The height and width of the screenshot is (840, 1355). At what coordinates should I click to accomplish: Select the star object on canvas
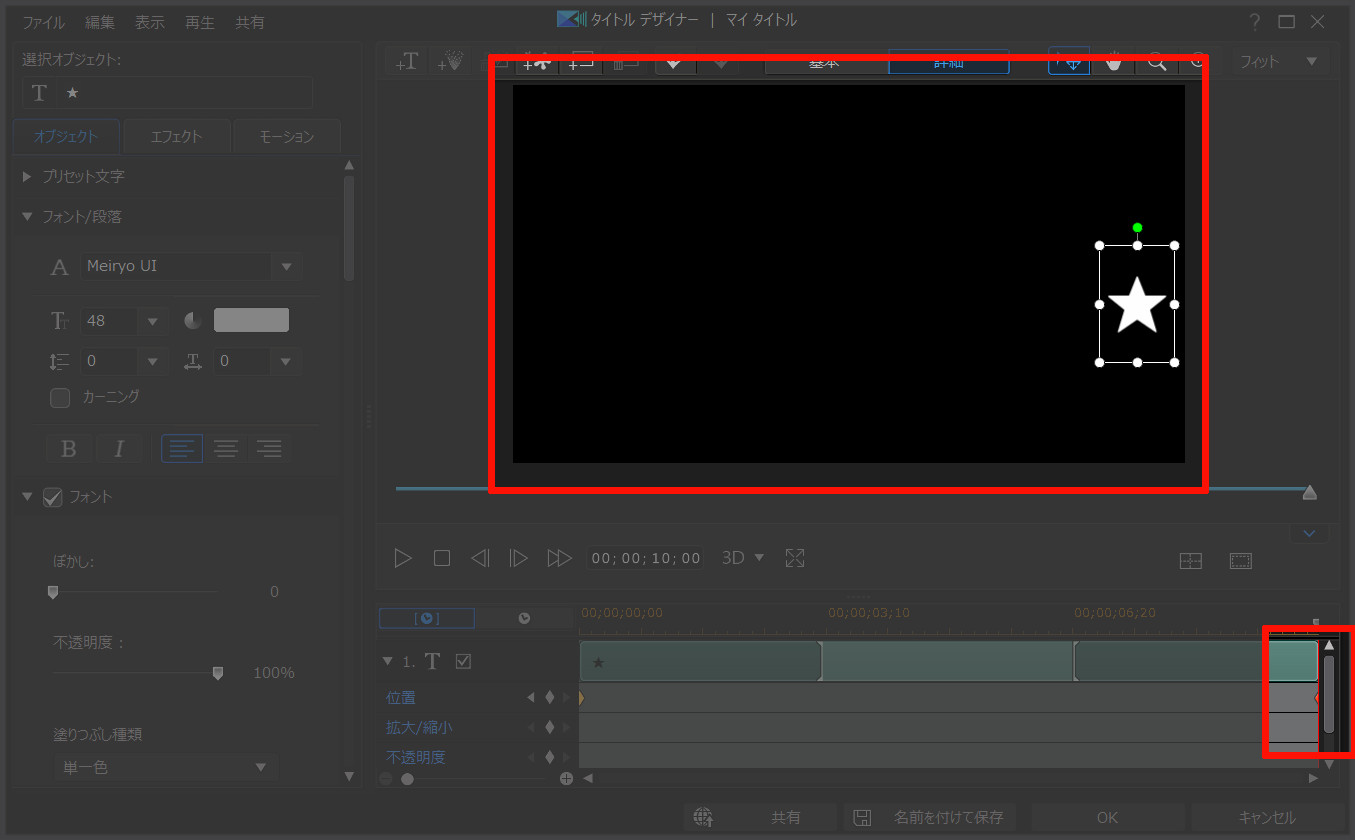pos(1137,305)
